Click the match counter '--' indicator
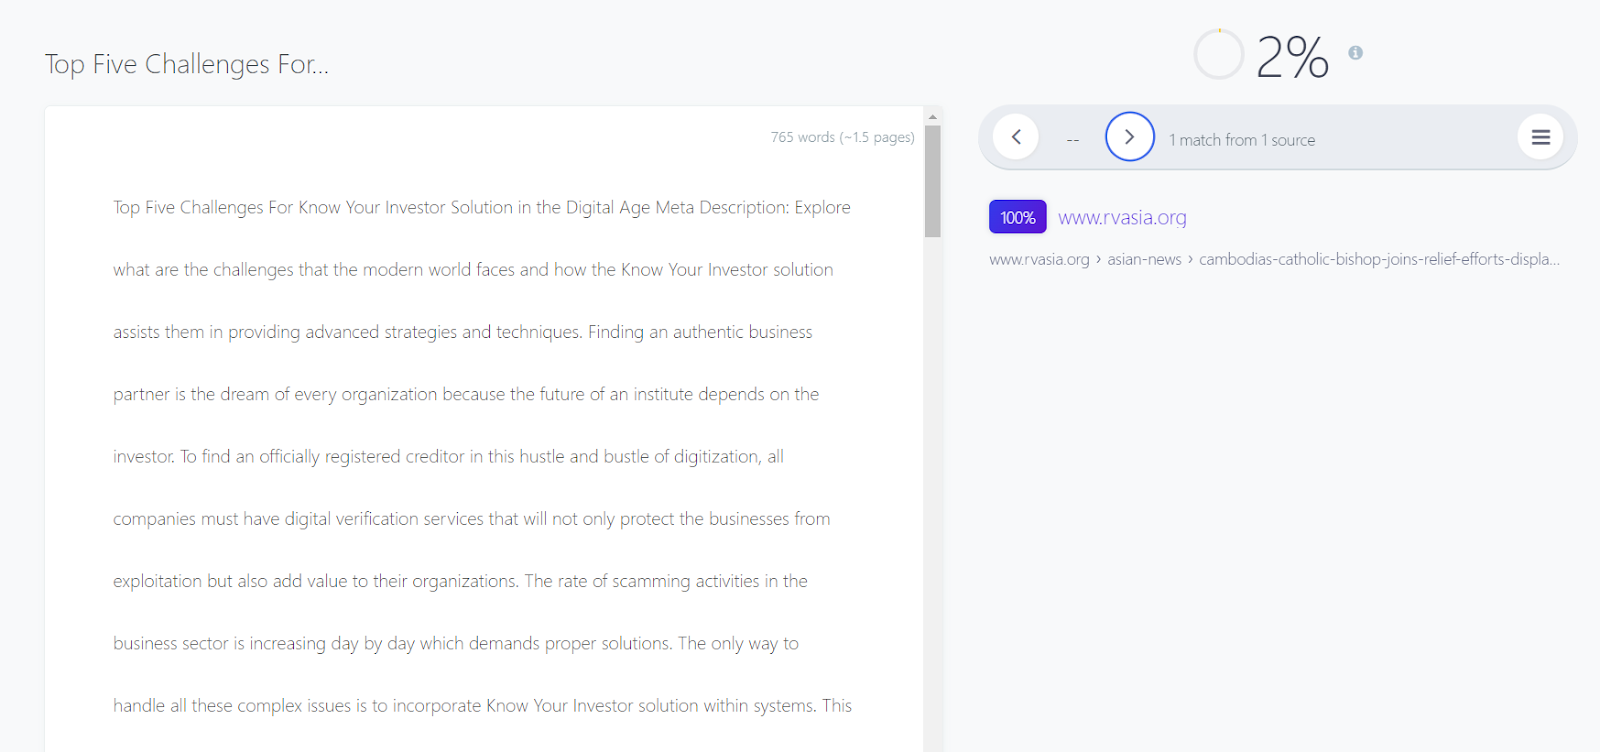 1072,140
